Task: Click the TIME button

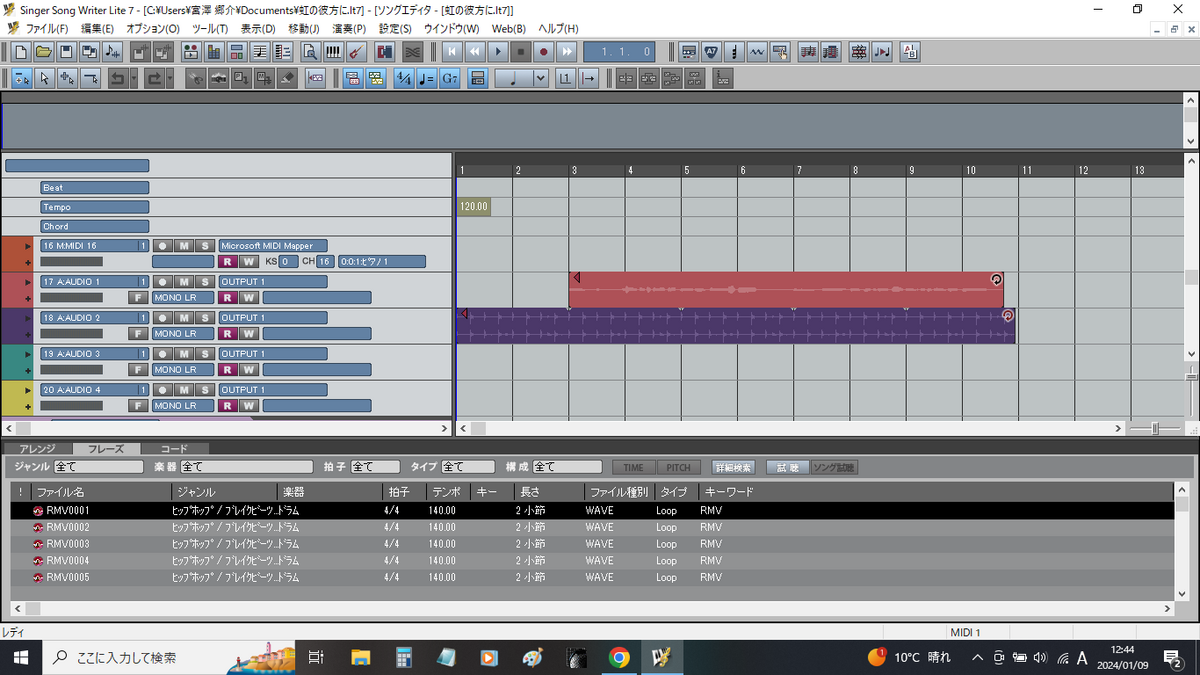Action: [633, 467]
